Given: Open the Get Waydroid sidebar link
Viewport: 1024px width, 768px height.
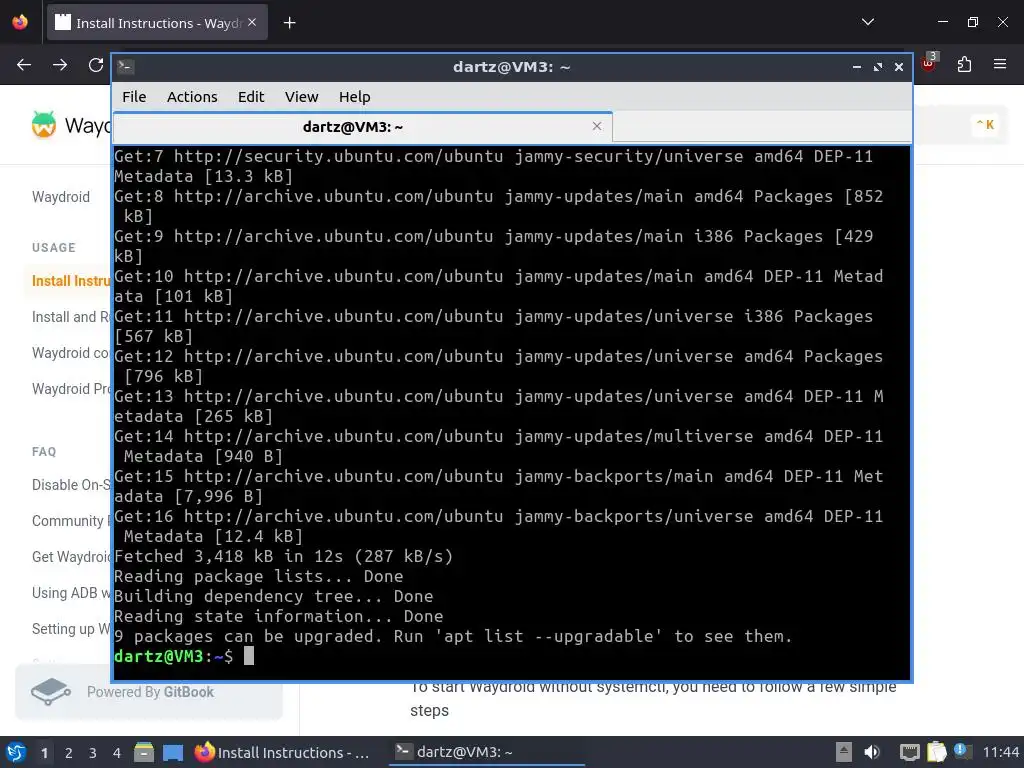Looking at the screenshot, I should pos(71,556).
